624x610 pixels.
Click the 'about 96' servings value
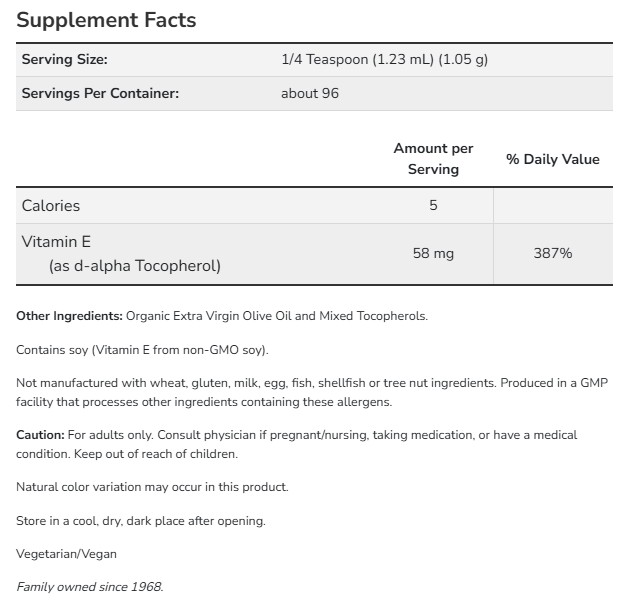click(x=312, y=94)
